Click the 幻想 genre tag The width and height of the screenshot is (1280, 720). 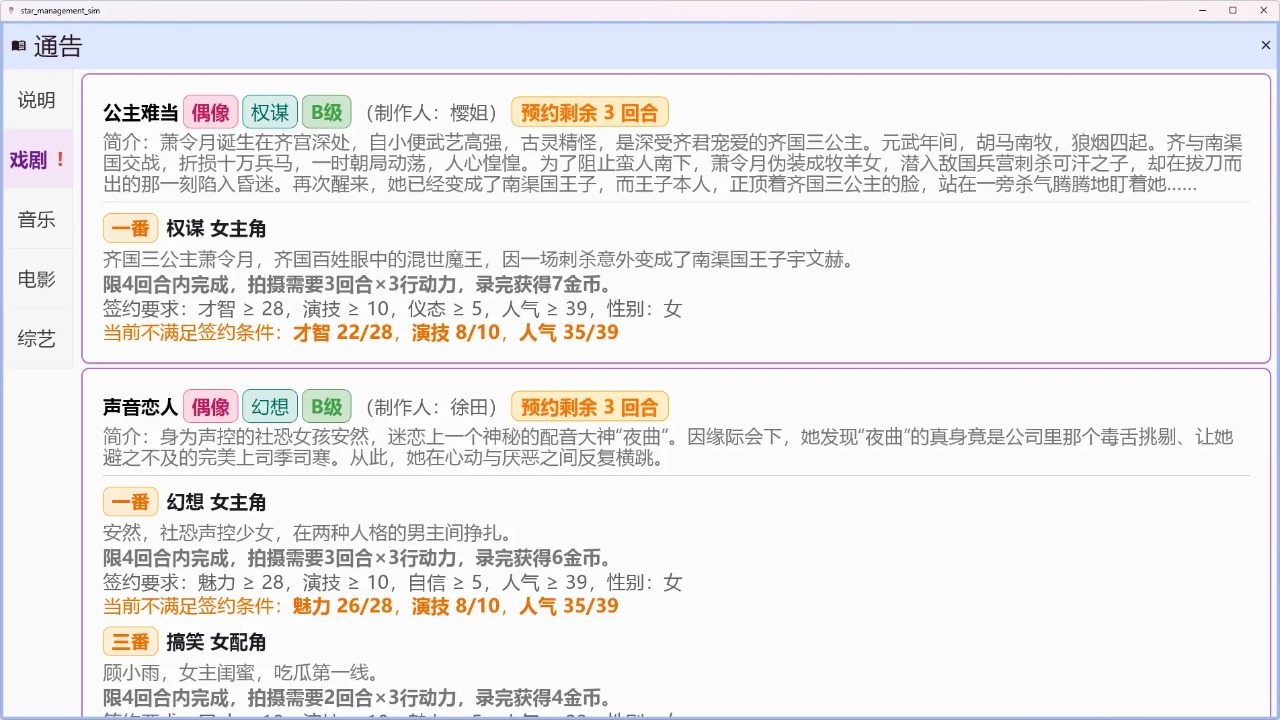pyautogui.click(x=270, y=406)
